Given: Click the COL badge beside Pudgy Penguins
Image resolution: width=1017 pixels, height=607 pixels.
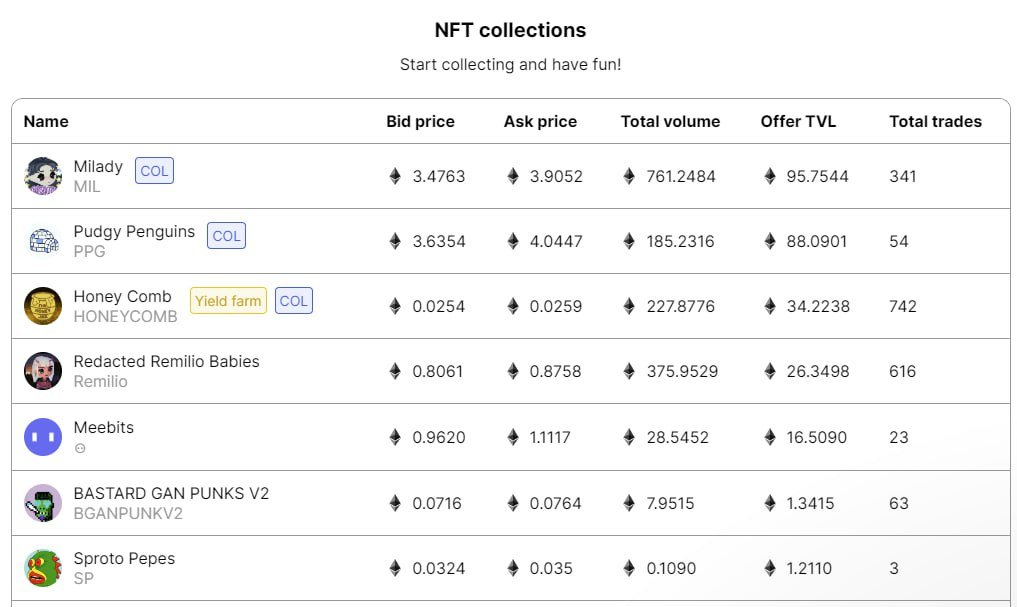Looking at the screenshot, I should click(226, 236).
